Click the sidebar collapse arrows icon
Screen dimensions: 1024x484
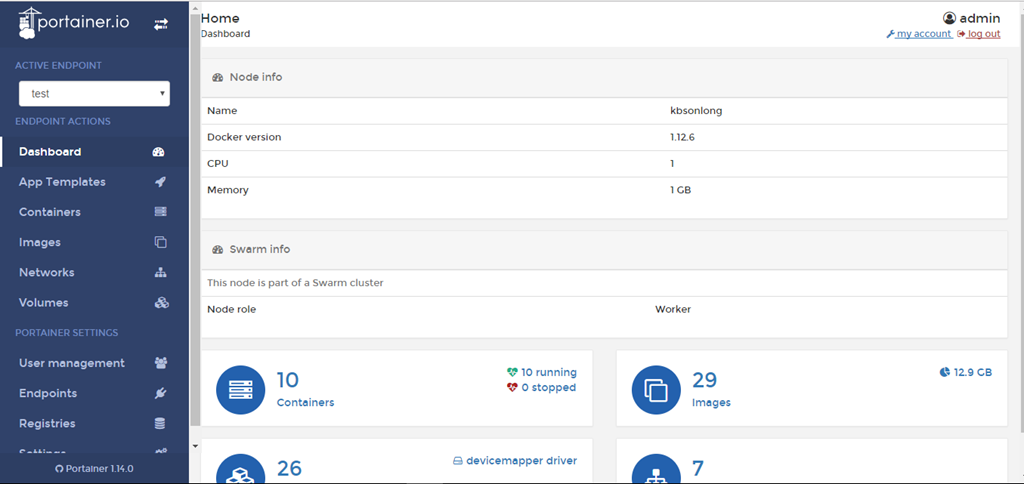(x=161, y=24)
